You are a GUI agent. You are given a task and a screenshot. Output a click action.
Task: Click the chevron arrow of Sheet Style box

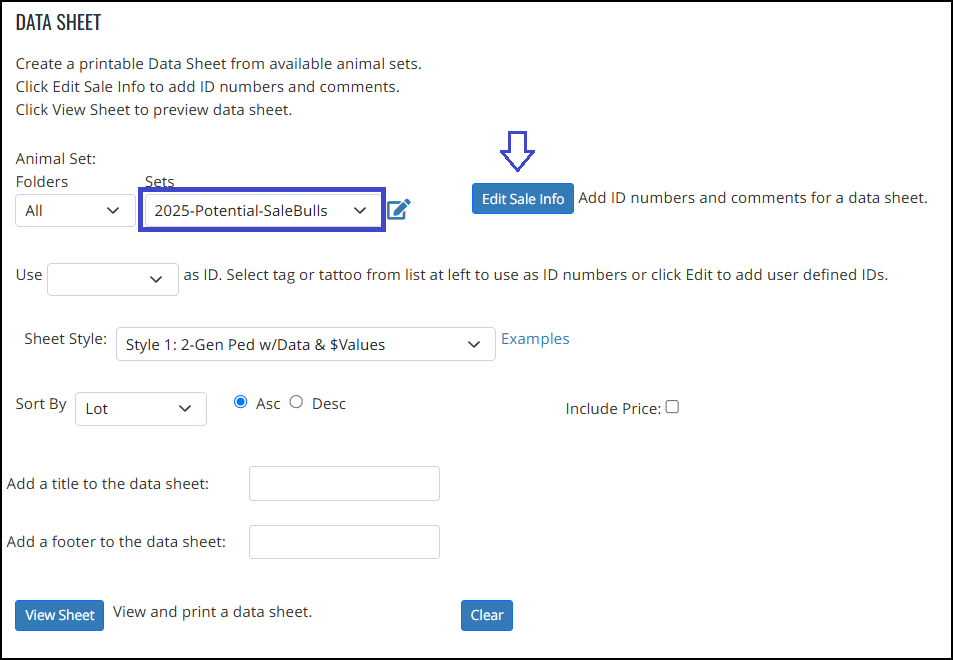point(473,345)
